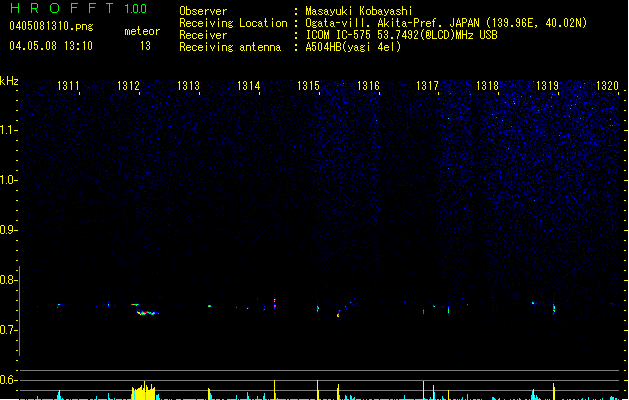Click the 1317 time marker
This screenshot has height=400, width=629.
pyautogui.click(x=428, y=86)
